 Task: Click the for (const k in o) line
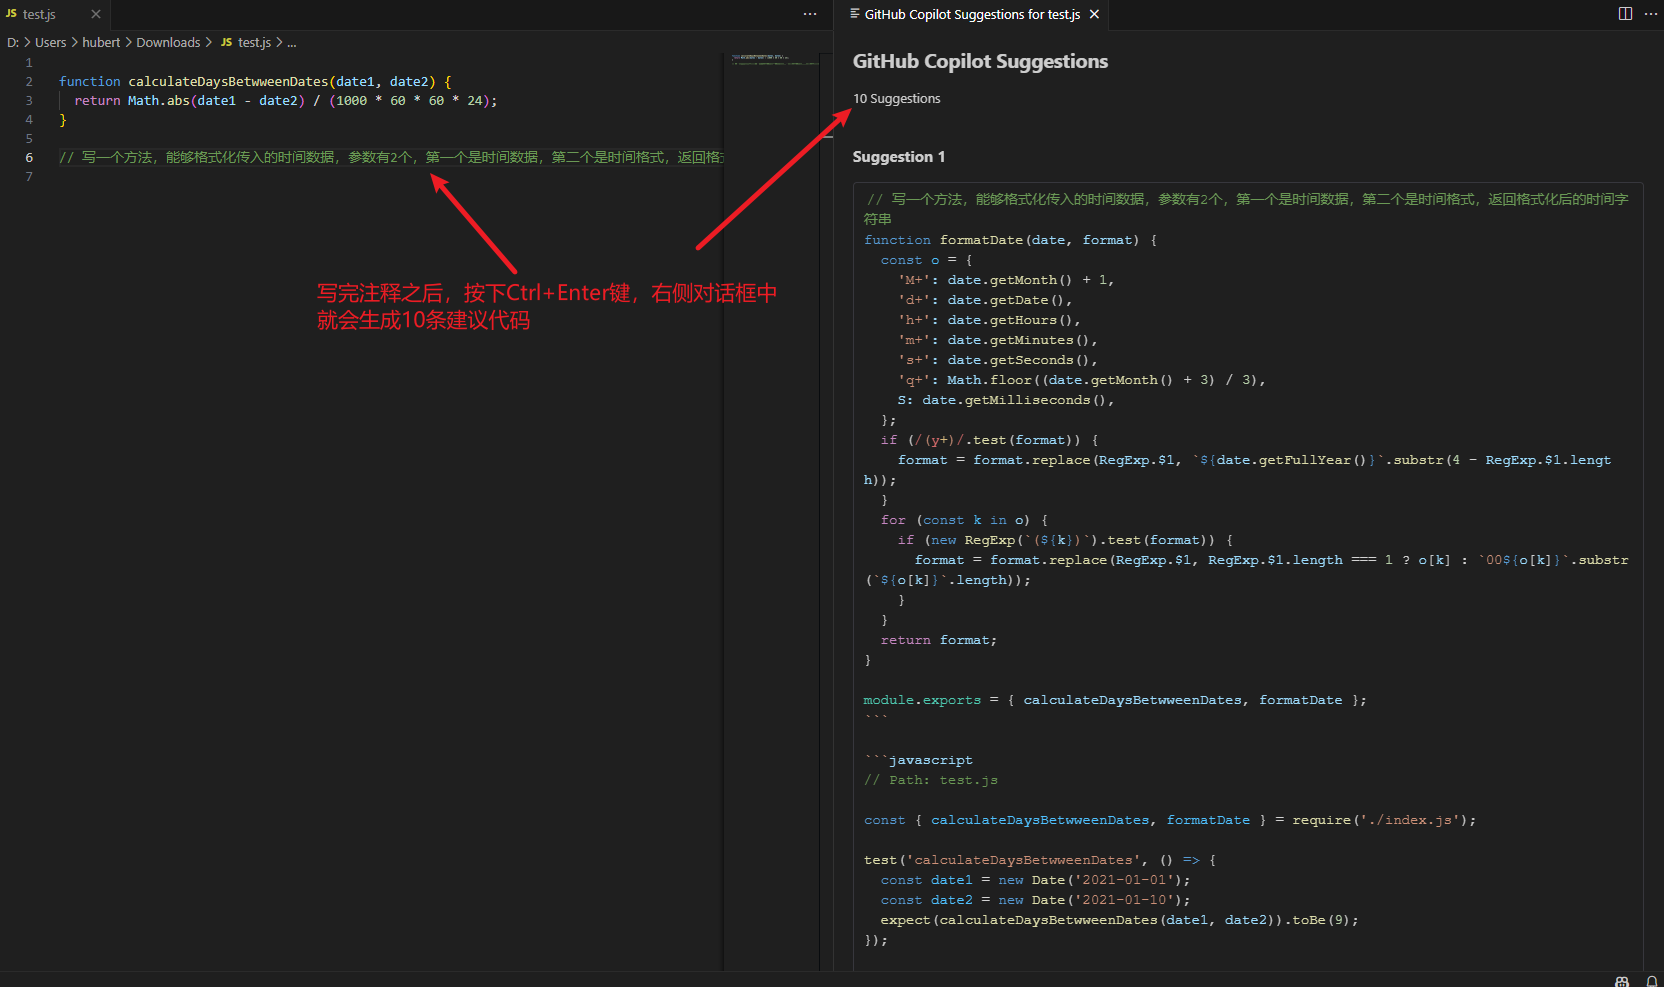[x=964, y=520]
